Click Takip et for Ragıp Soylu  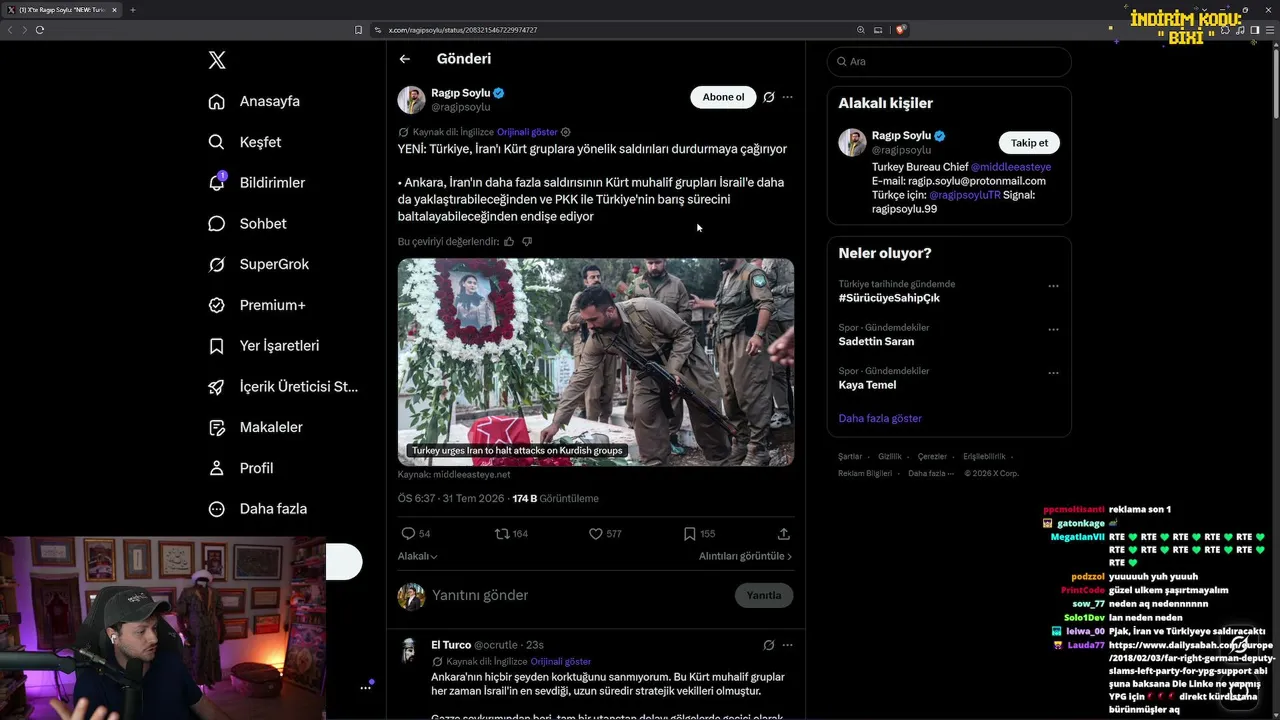tap(1029, 143)
